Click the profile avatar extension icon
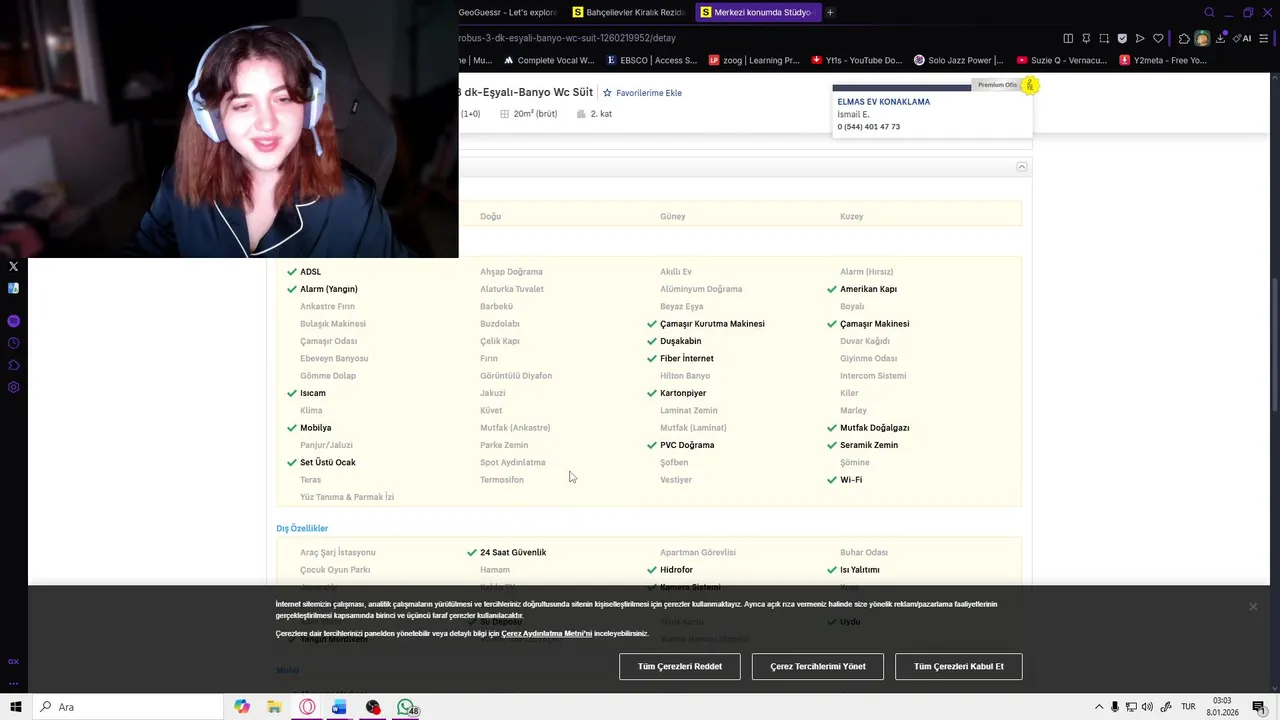This screenshot has width=1280, height=720. tap(1202, 38)
